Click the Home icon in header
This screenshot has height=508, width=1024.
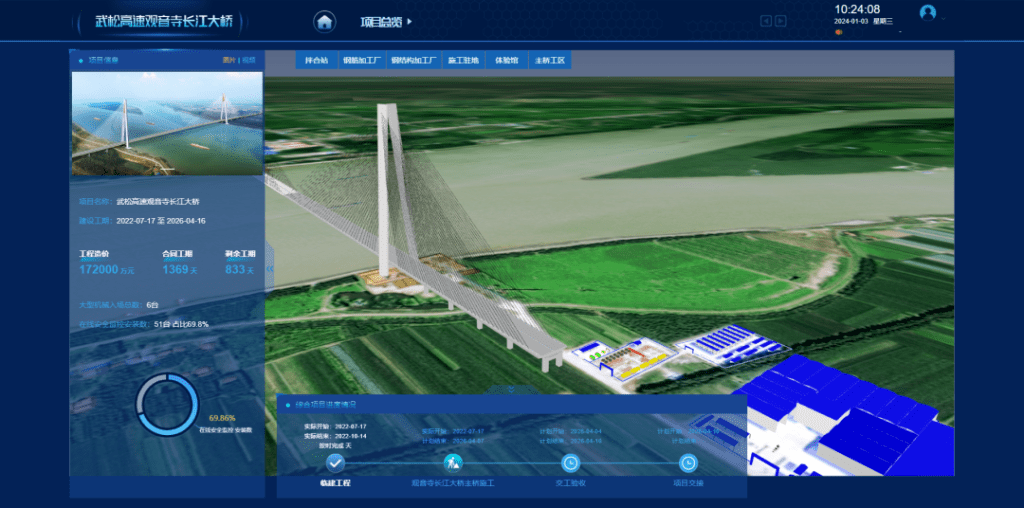(x=324, y=21)
